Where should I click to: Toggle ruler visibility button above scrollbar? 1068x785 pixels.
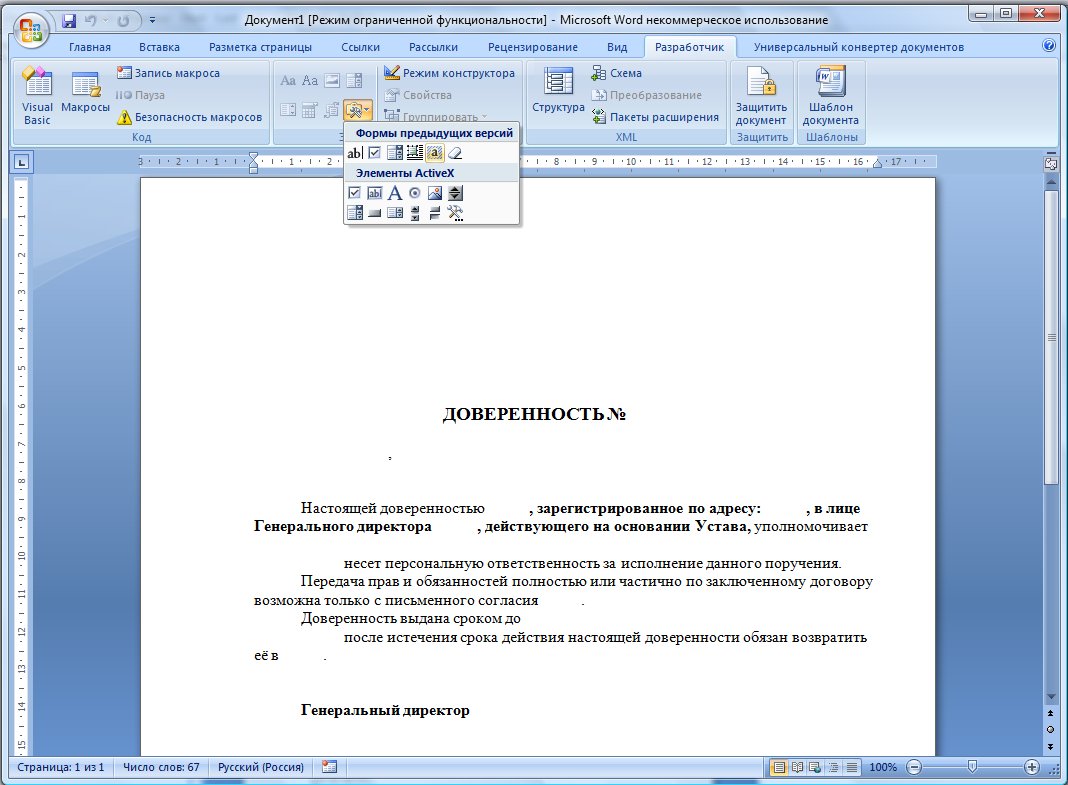(x=1050, y=163)
